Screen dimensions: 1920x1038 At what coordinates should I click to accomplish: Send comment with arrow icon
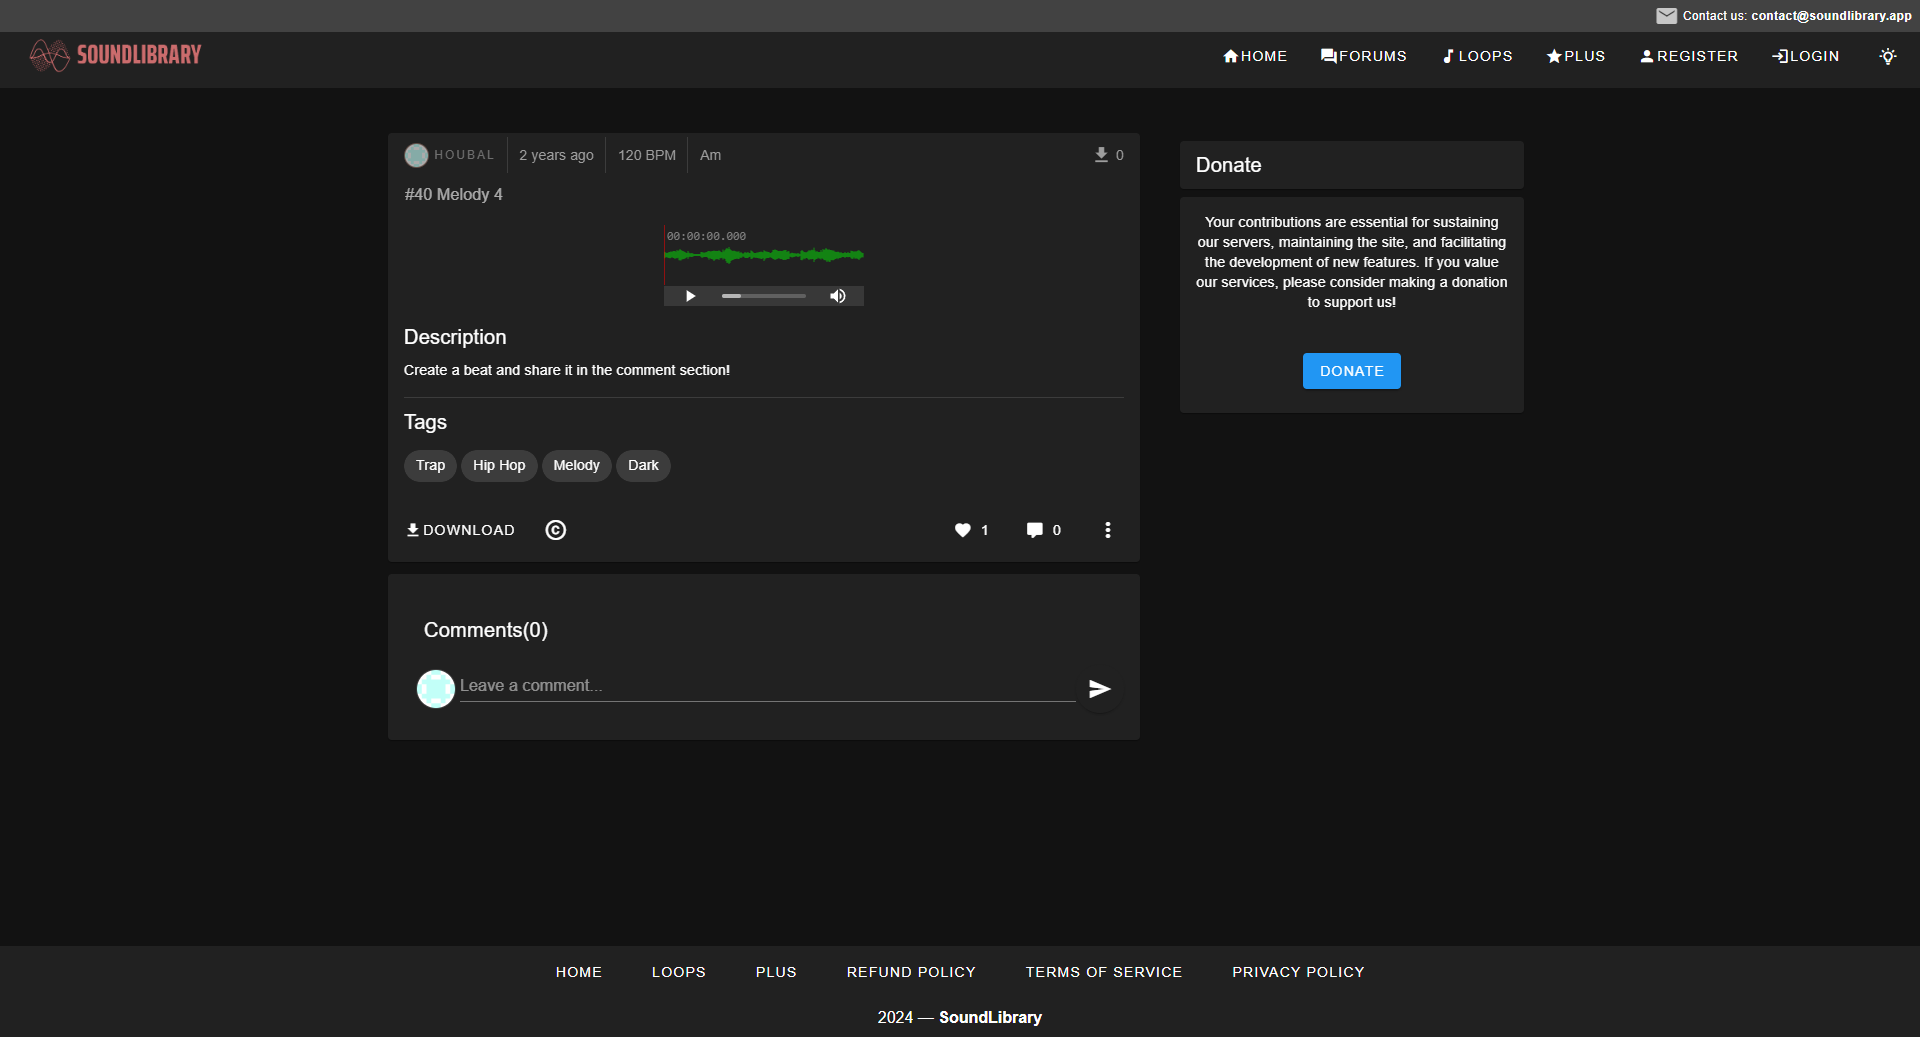pyautogui.click(x=1100, y=689)
